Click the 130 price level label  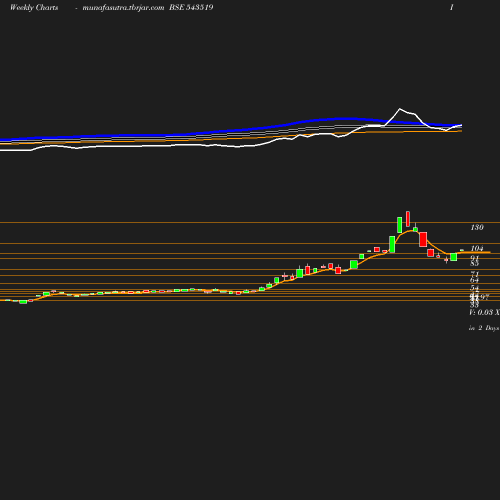[x=477, y=227]
